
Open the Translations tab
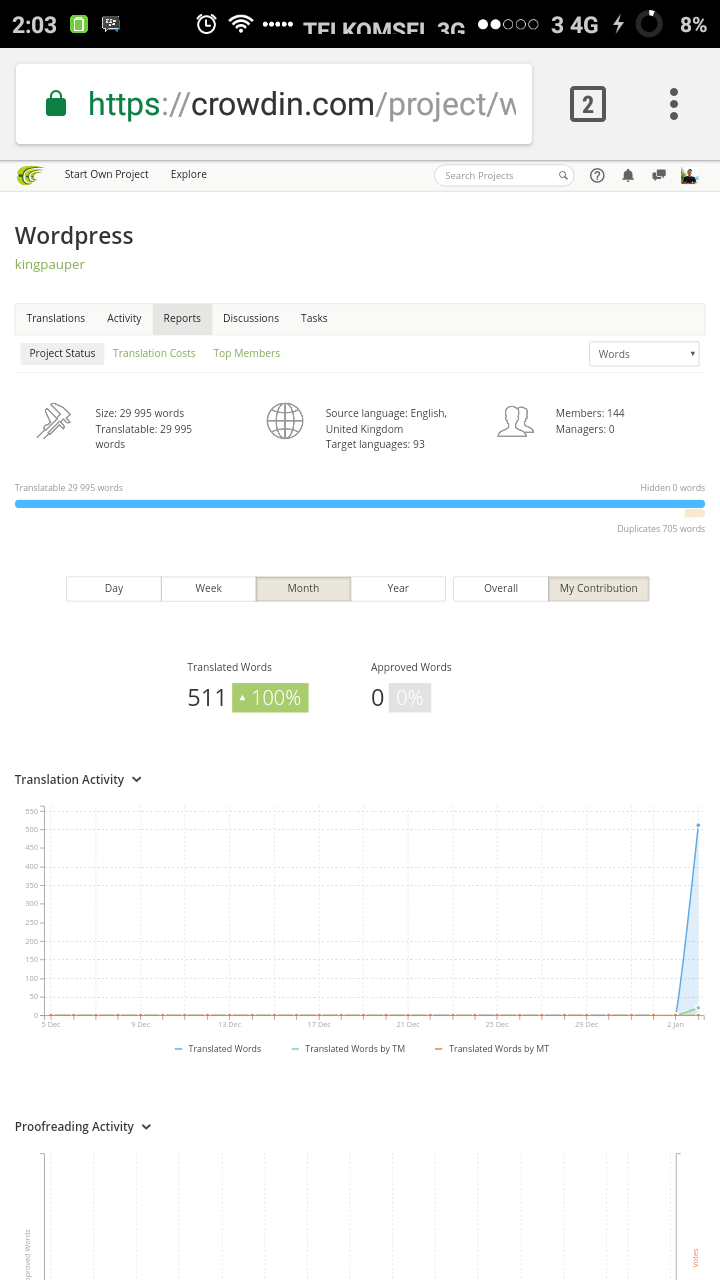[x=56, y=318]
